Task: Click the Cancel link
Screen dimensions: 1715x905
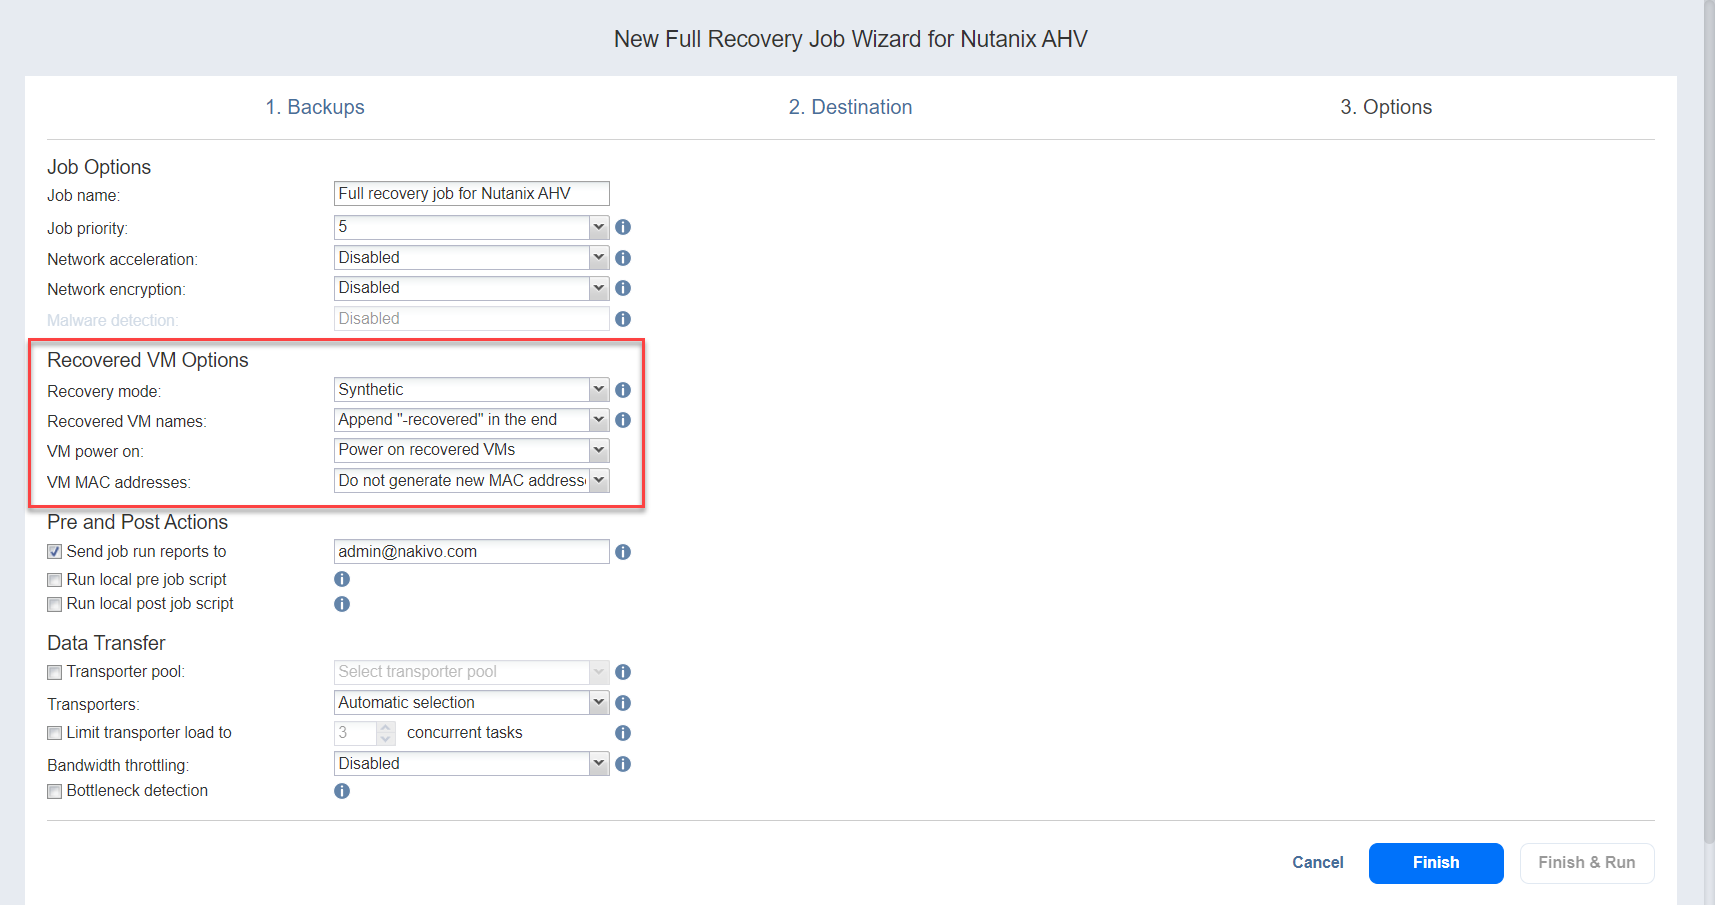Action: coord(1317,862)
